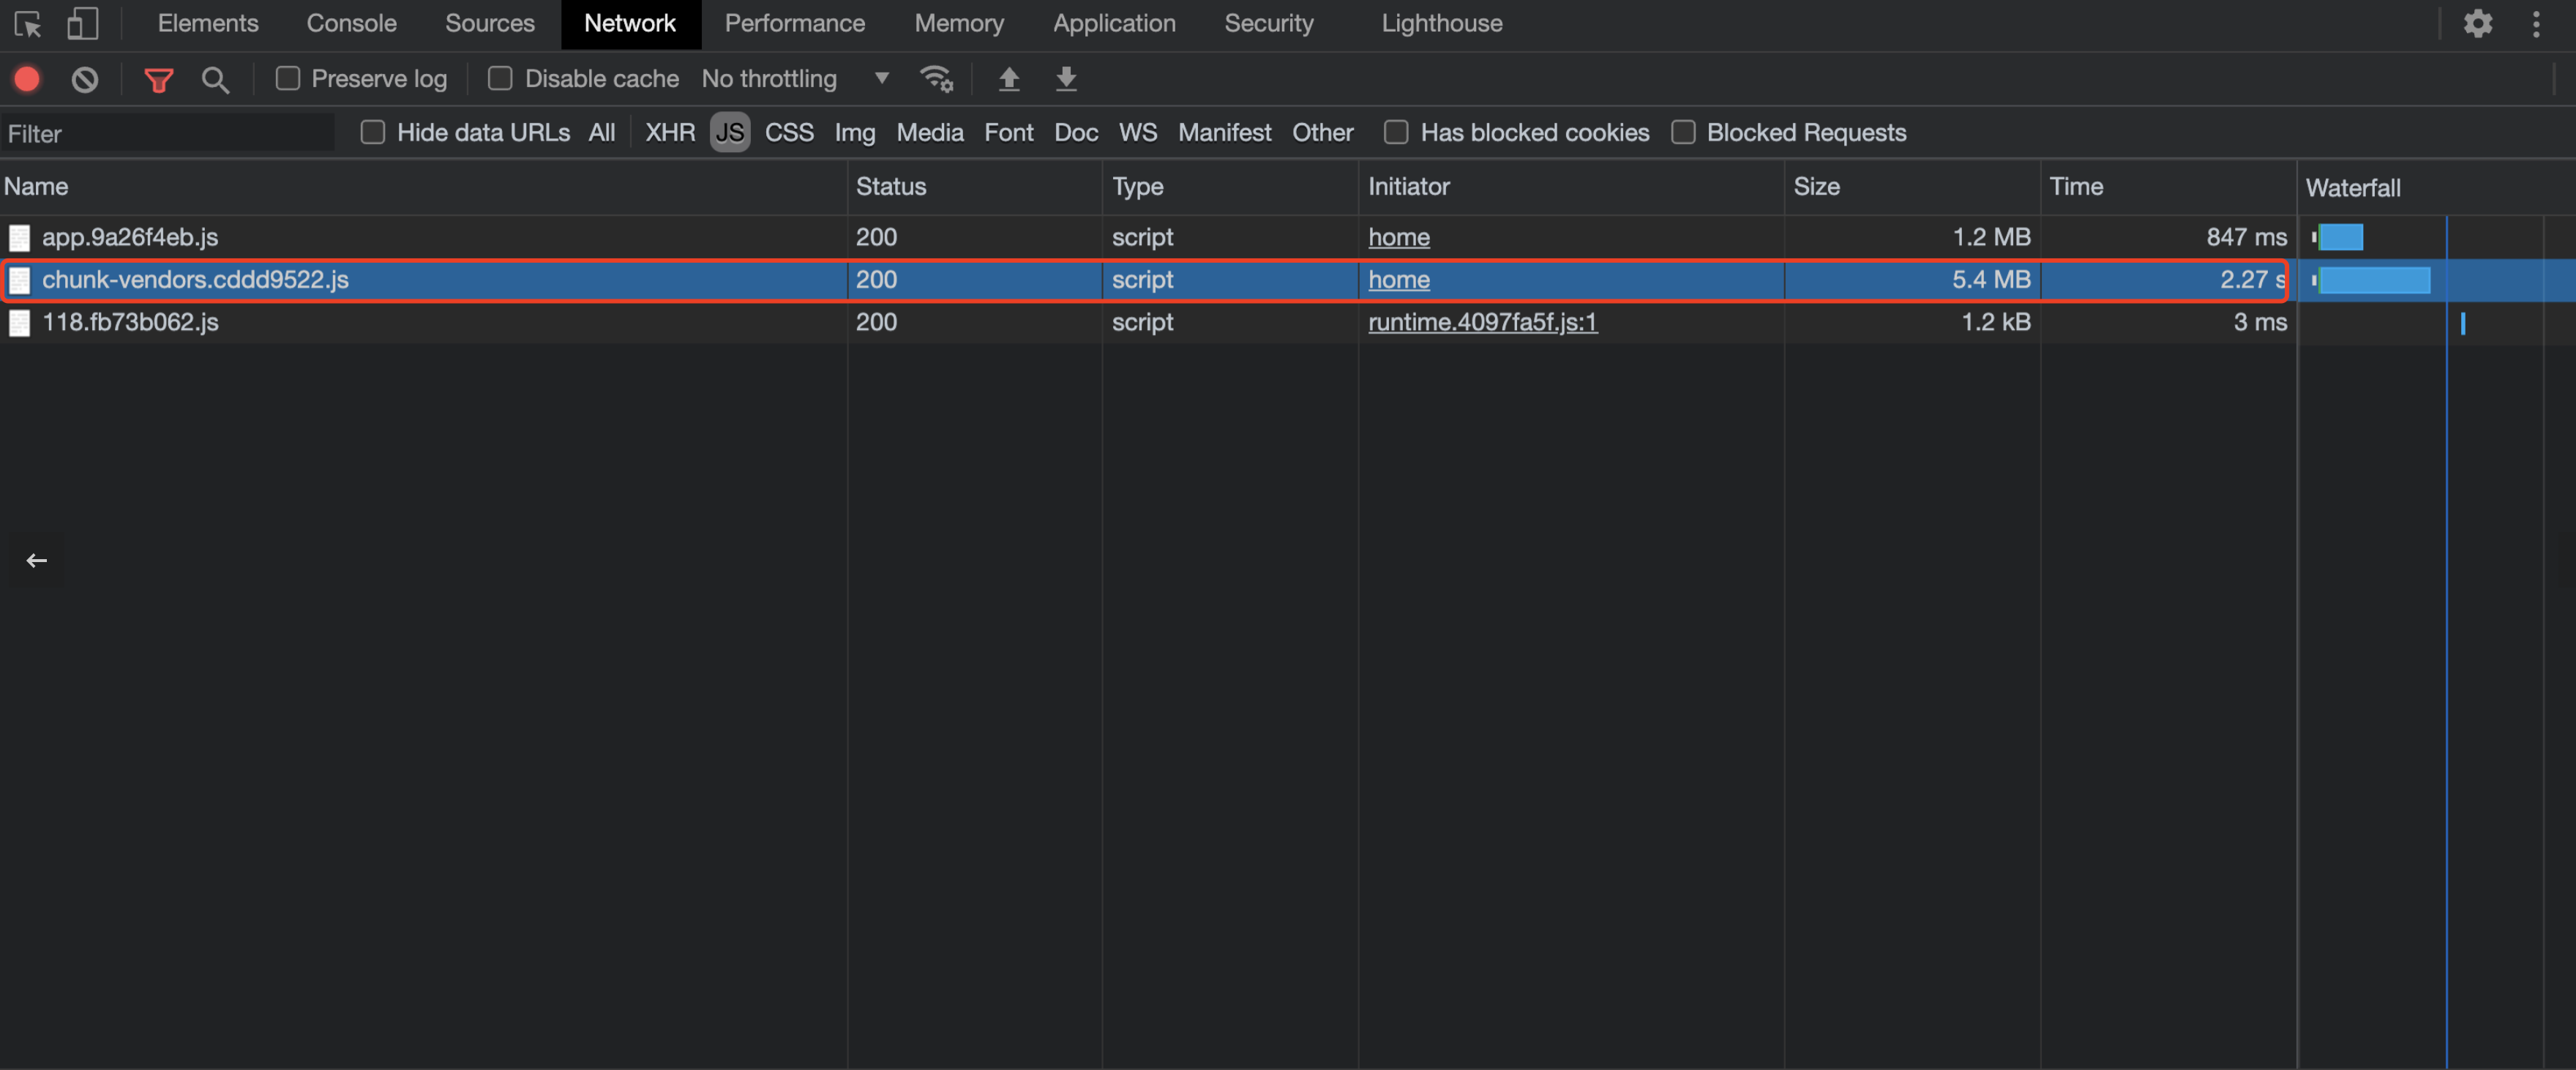Check Hide data URLs option
Viewport: 2576px width, 1070px height.
[373, 132]
